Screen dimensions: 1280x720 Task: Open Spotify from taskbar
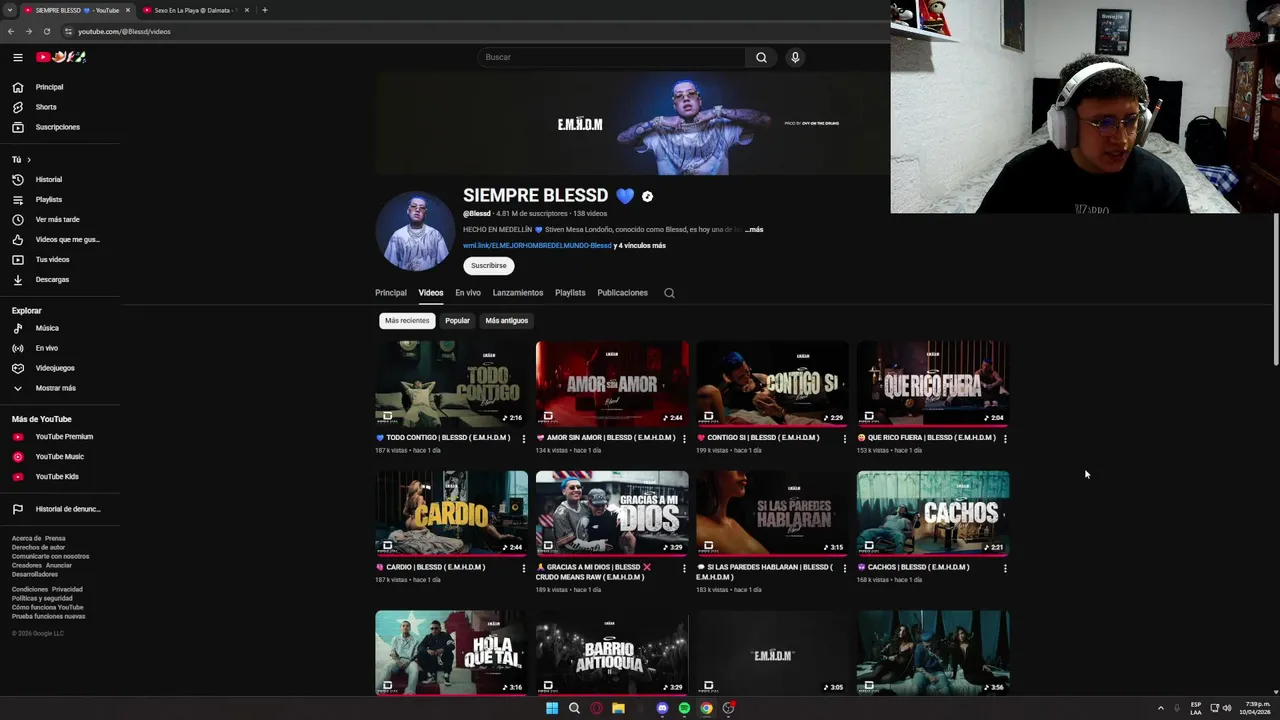684,708
